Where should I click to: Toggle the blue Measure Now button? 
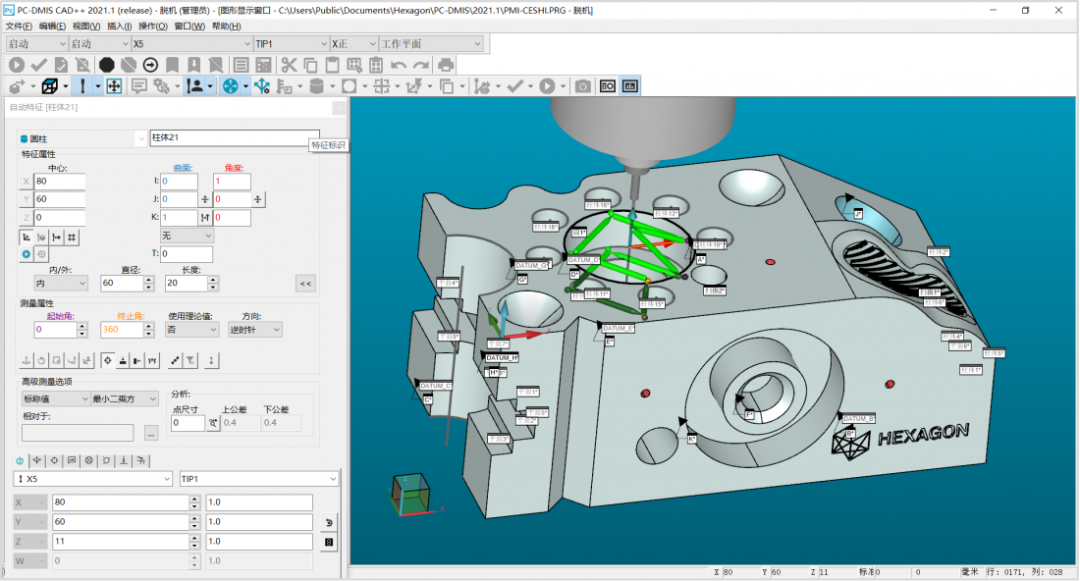(26, 254)
